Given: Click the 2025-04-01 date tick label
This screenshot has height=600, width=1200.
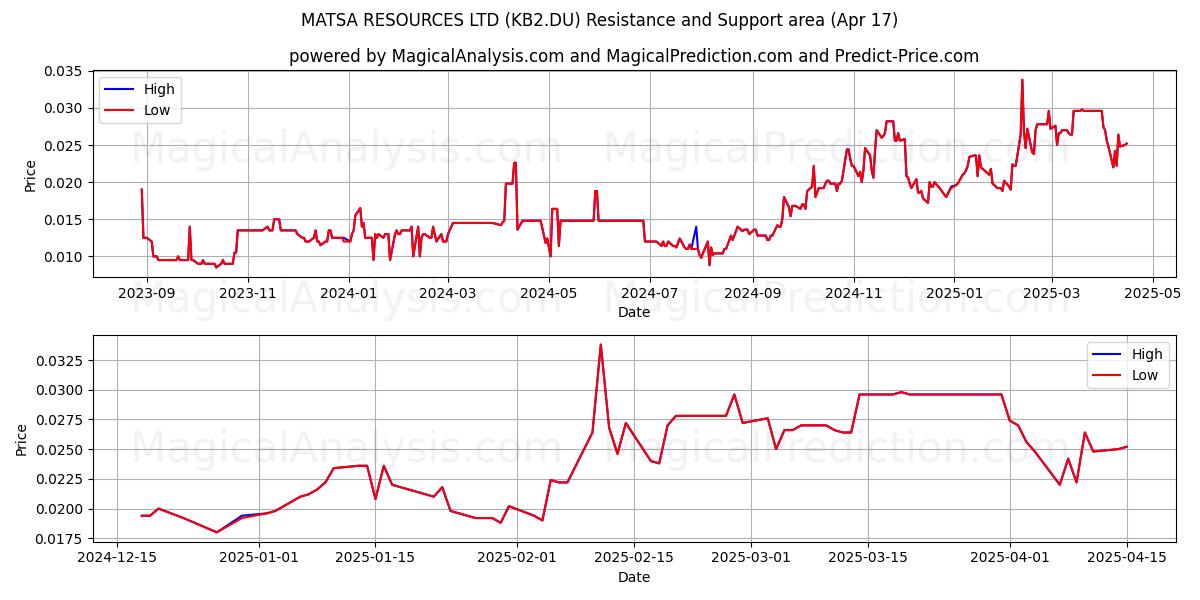Looking at the screenshot, I should 1009,559.
